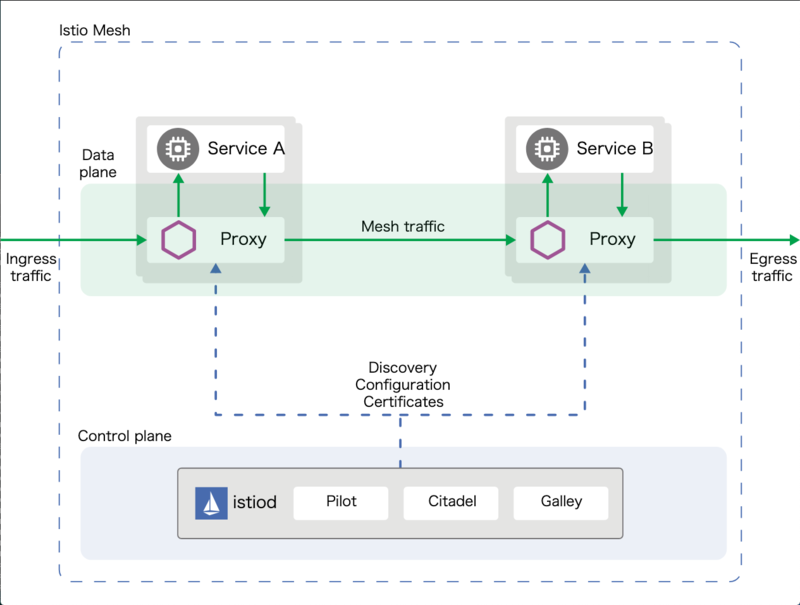Click the istiod sailboat logo

pos(211,503)
